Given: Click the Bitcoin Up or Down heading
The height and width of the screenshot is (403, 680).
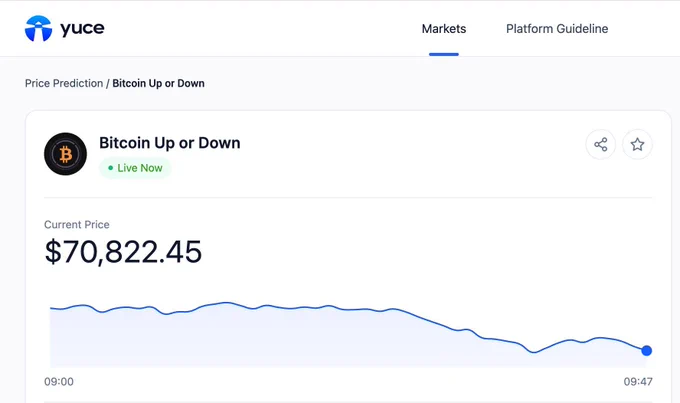Looking at the screenshot, I should (x=170, y=143).
